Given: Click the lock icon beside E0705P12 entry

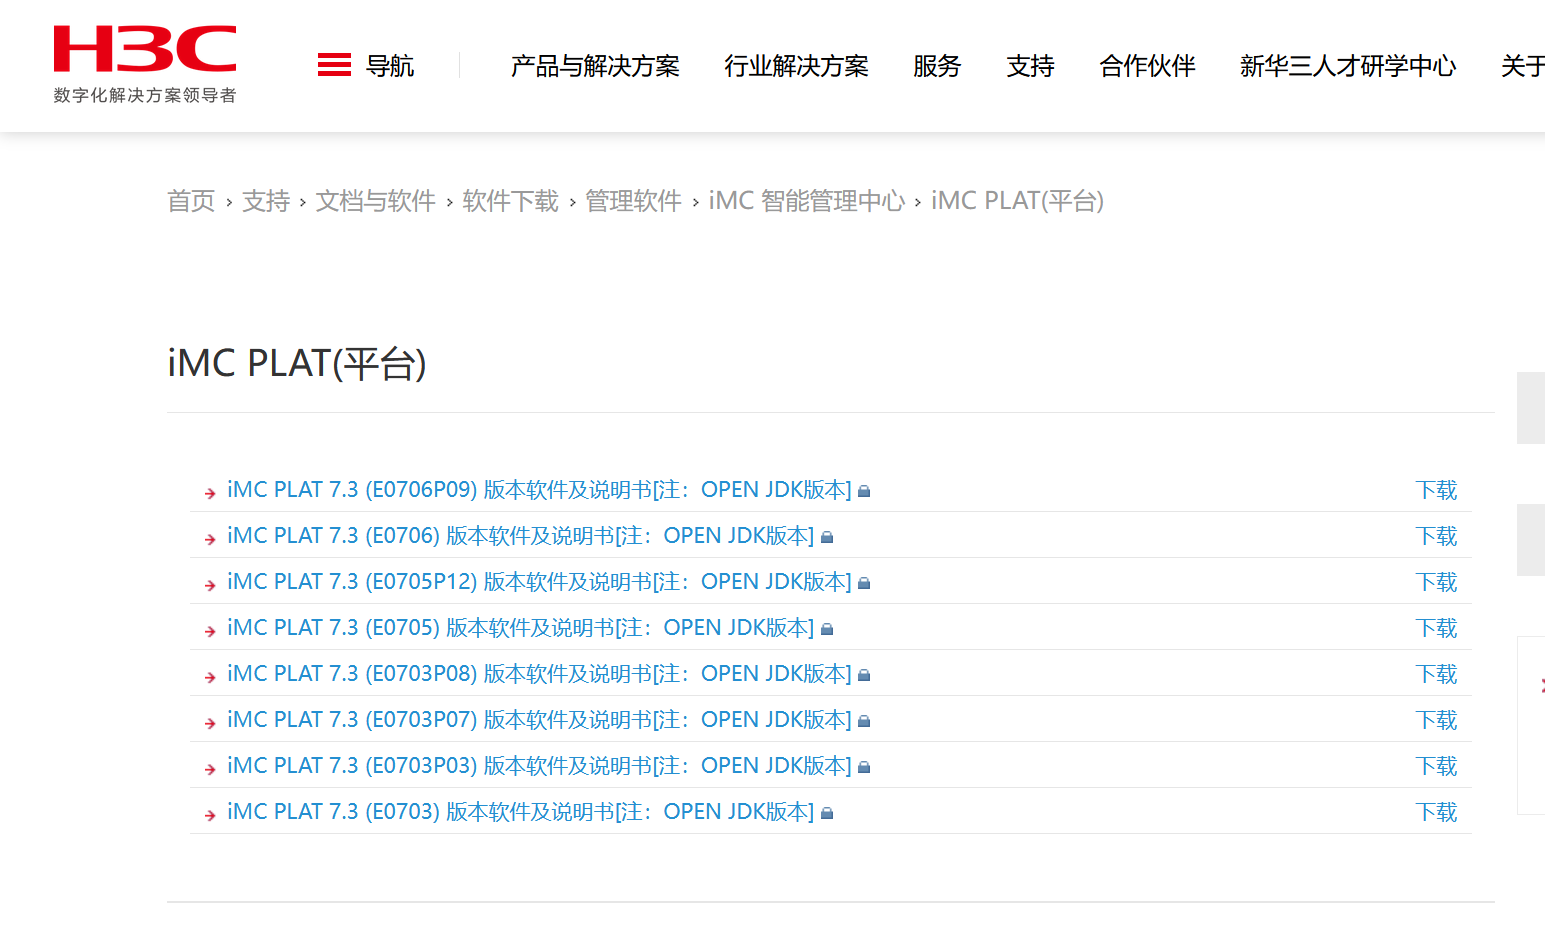Looking at the screenshot, I should pos(864,583).
